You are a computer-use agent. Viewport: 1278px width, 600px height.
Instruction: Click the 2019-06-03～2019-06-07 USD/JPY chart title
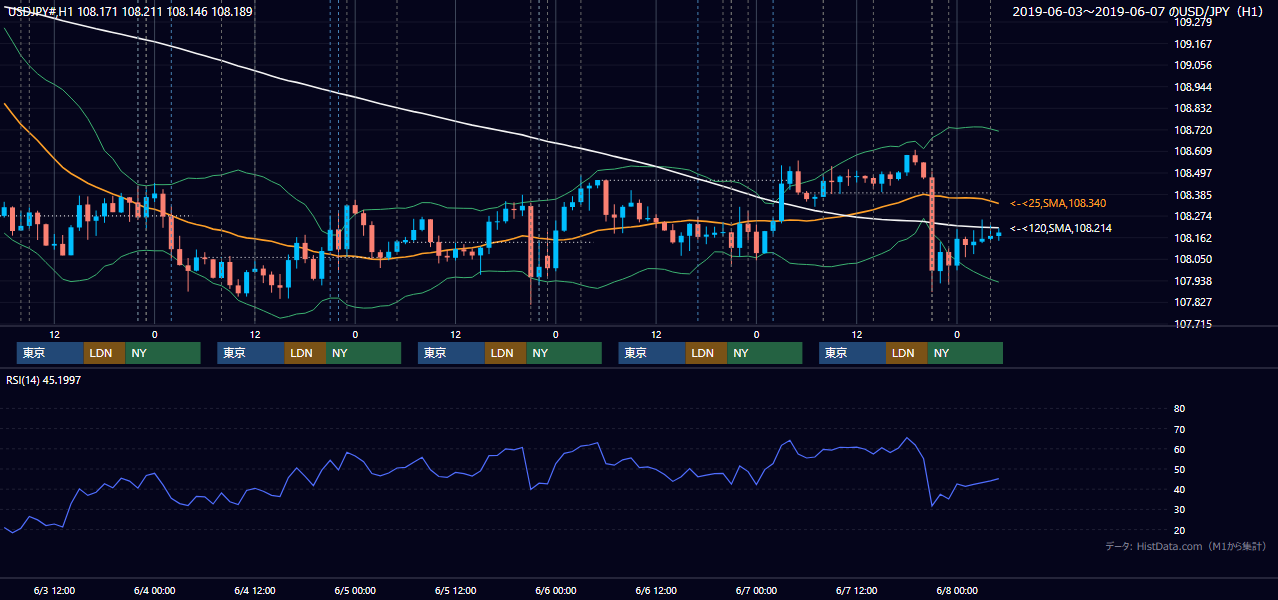pyautogui.click(x=1139, y=11)
